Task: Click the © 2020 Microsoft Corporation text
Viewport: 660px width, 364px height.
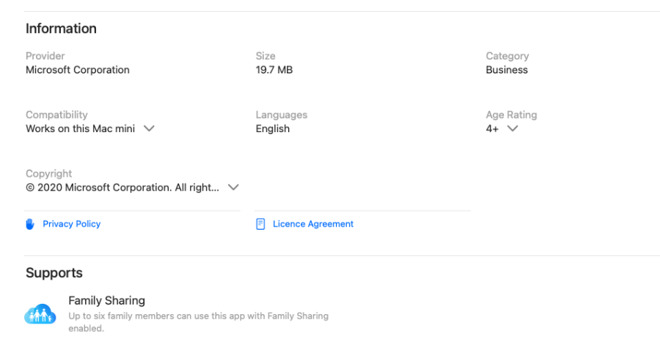Action: tap(122, 188)
